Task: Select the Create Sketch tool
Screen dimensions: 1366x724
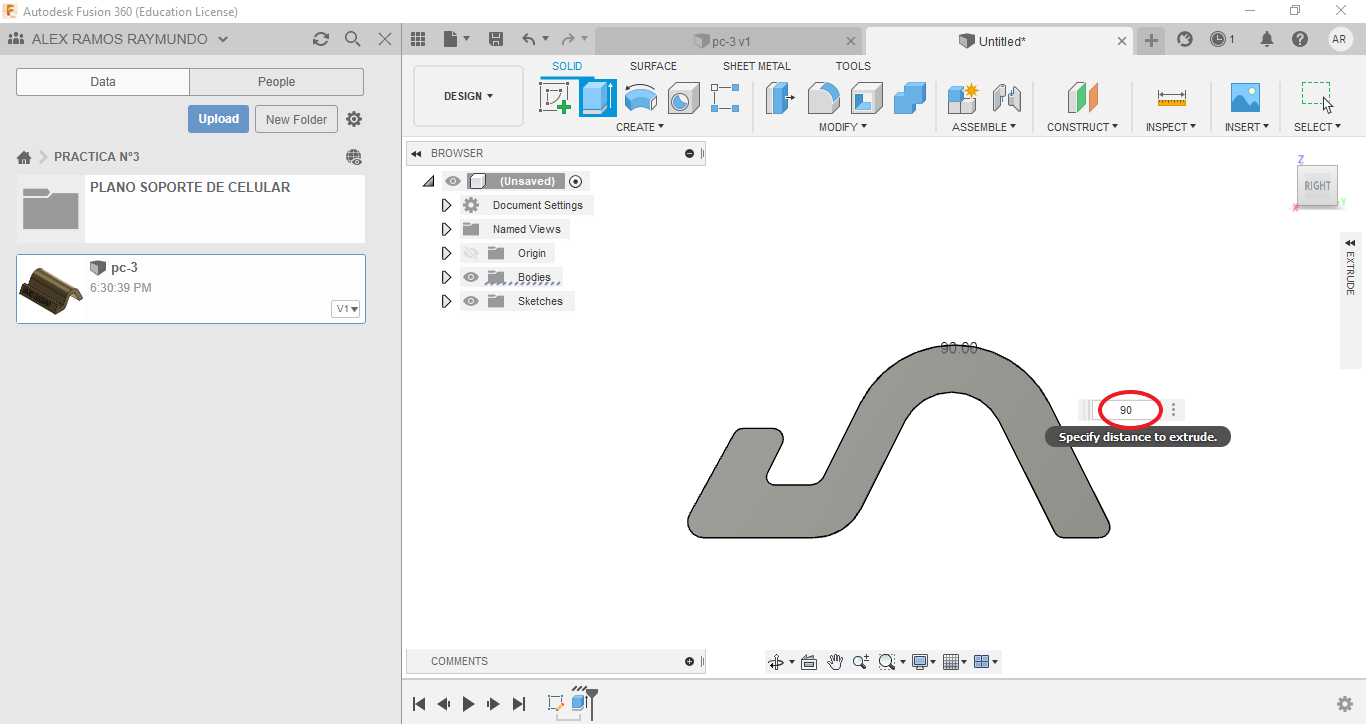Action: 554,98
